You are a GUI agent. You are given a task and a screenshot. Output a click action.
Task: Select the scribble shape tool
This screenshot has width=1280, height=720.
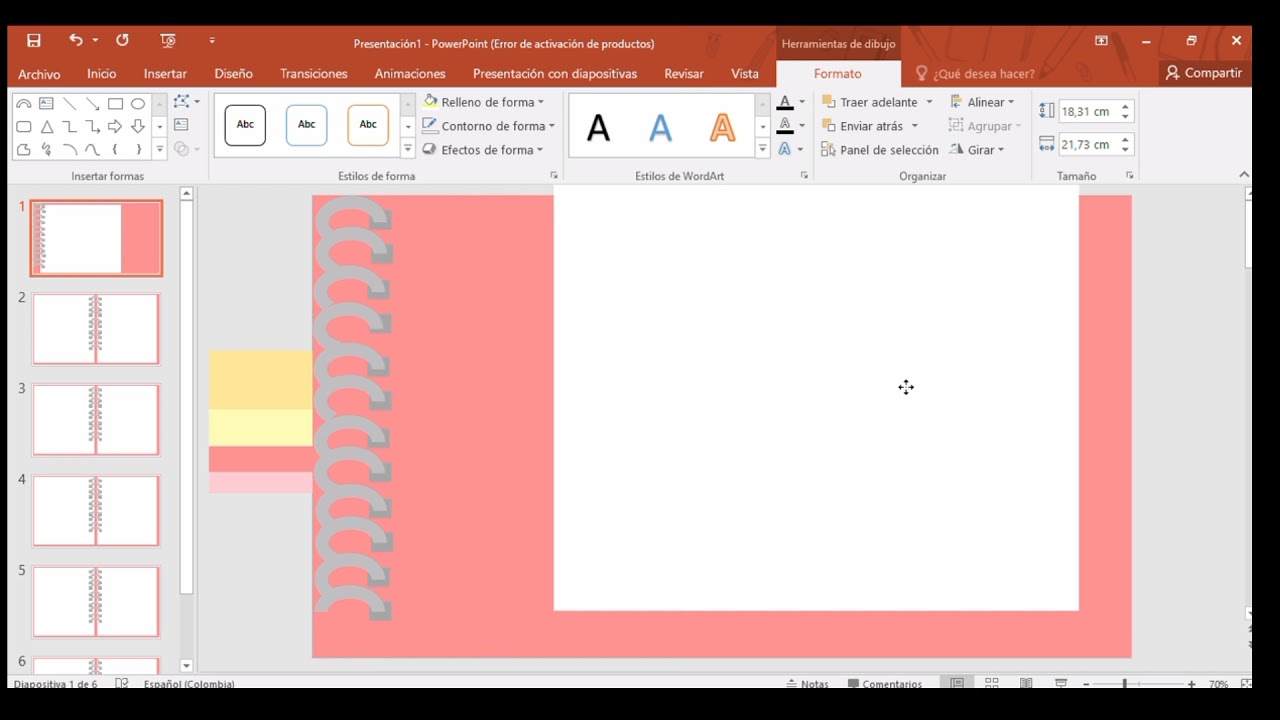tap(46, 150)
